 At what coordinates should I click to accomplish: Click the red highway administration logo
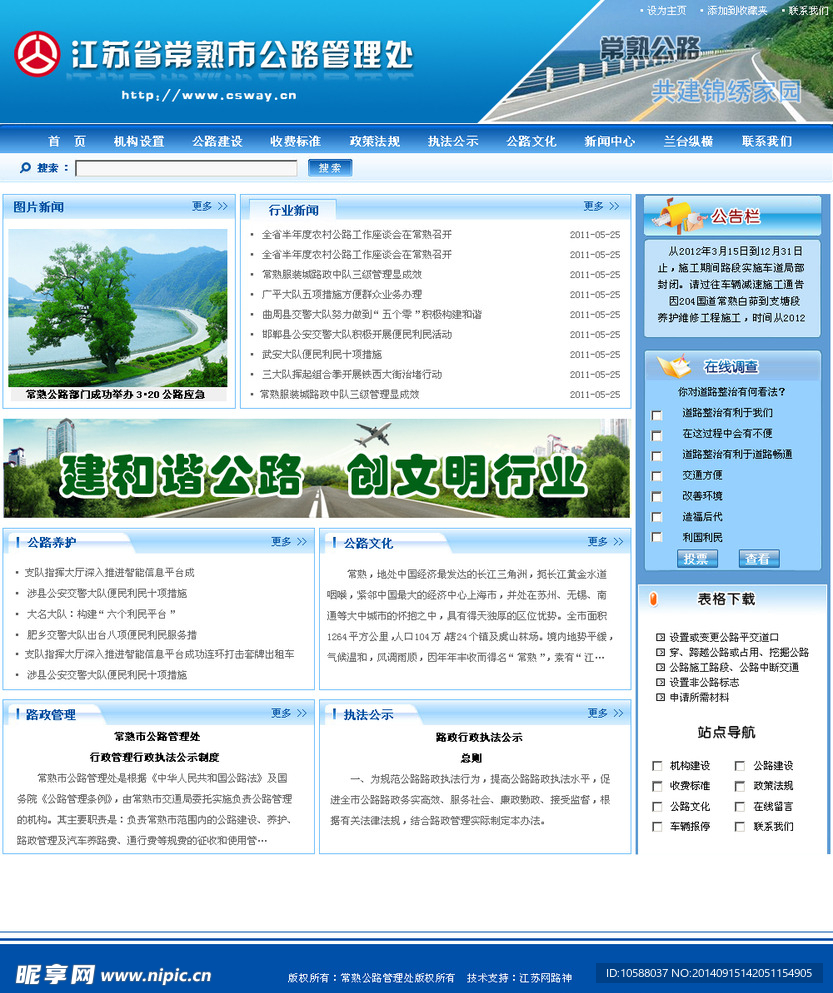(x=37, y=54)
